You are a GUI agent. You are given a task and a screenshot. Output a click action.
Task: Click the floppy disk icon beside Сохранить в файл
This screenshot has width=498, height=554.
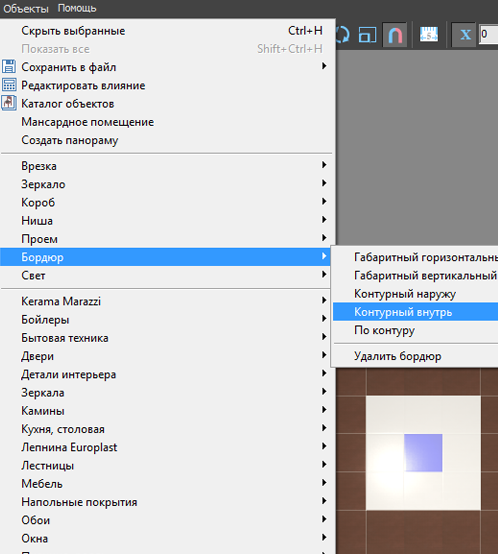pos(9,66)
